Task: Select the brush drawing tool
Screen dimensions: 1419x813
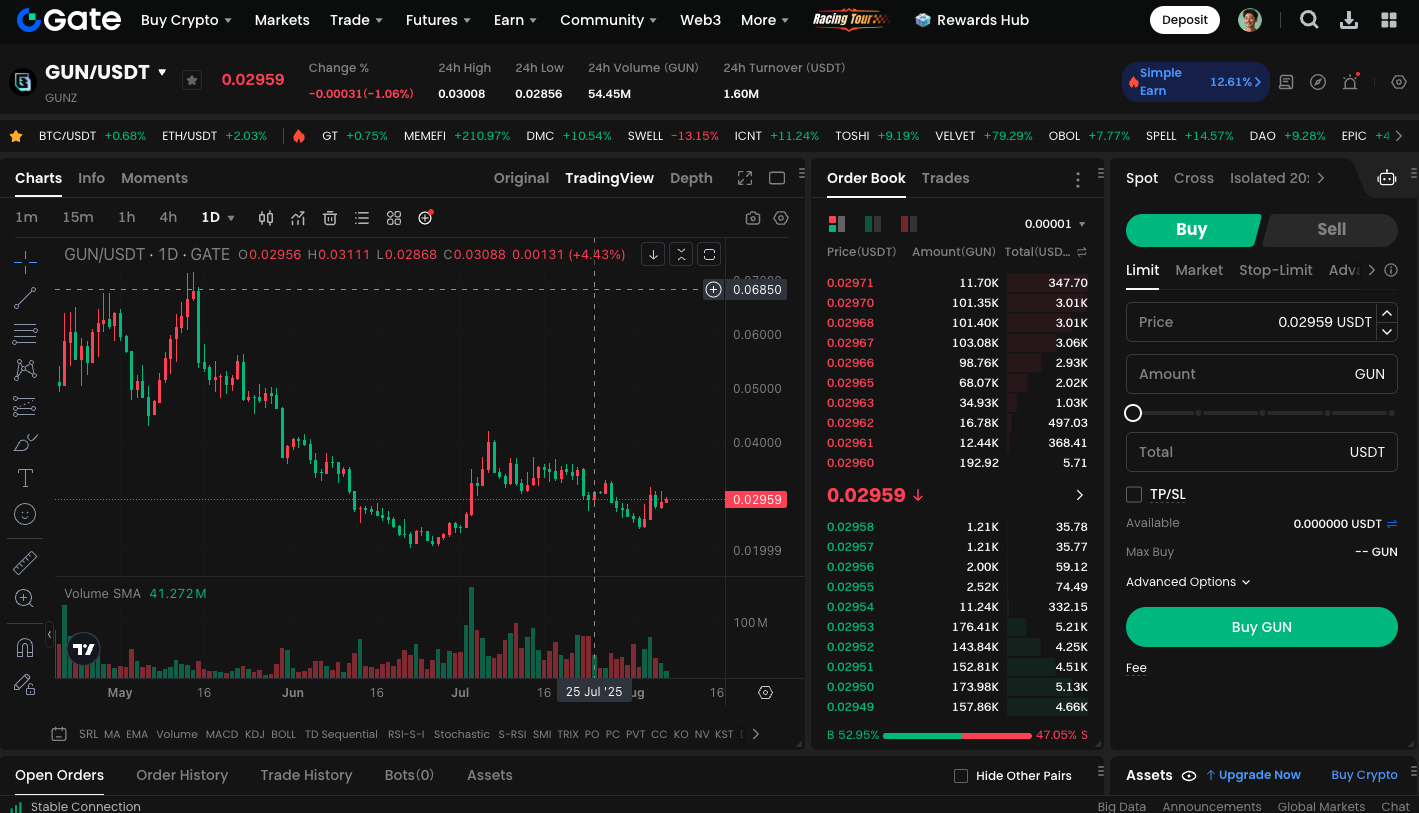Action: point(26,442)
